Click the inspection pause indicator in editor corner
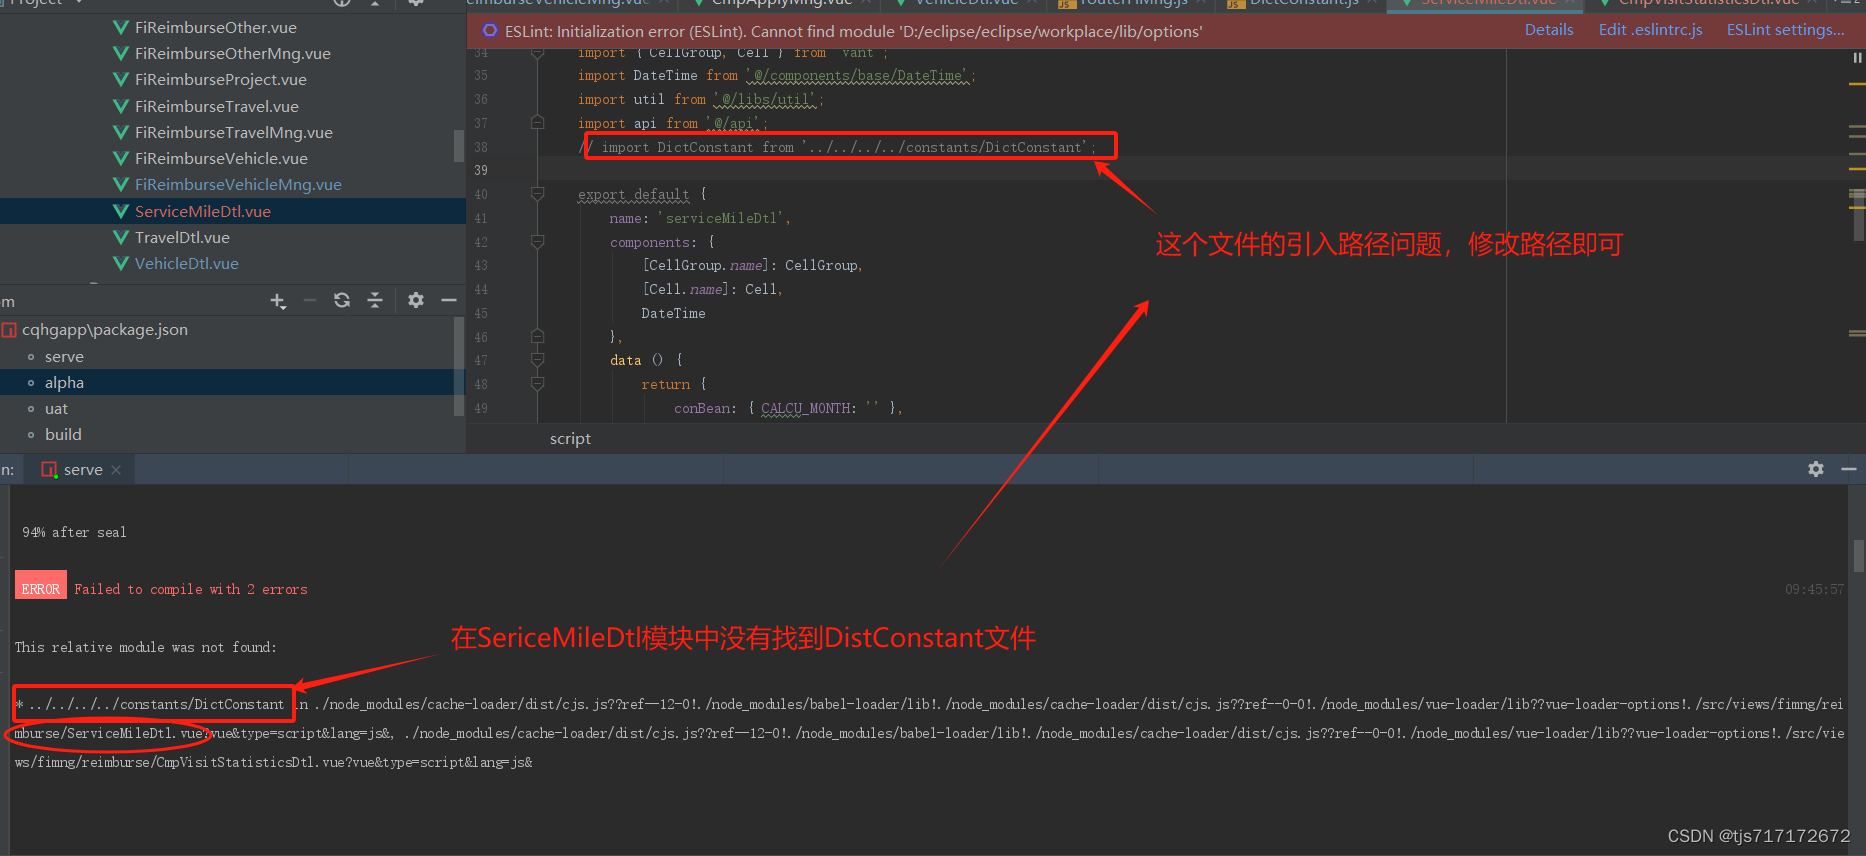 point(1857,58)
